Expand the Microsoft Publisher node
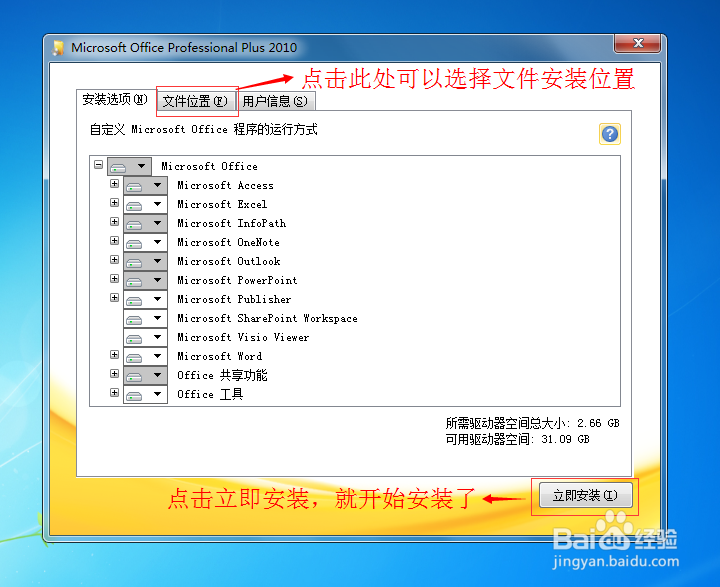Viewport: 720px width, 587px height. click(x=114, y=298)
